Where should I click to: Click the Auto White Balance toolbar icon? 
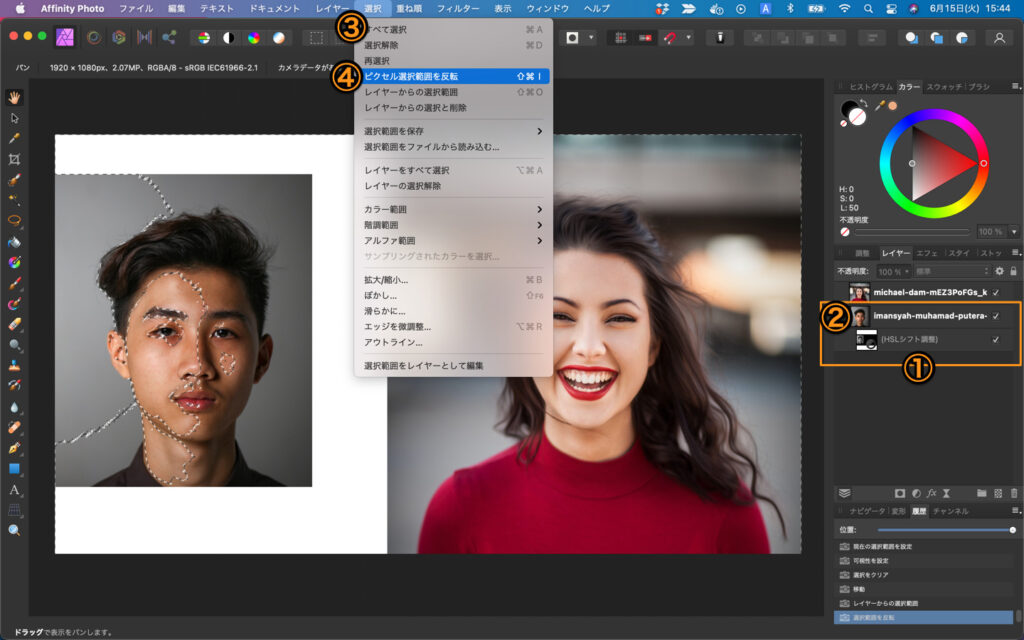tap(278, 37)
